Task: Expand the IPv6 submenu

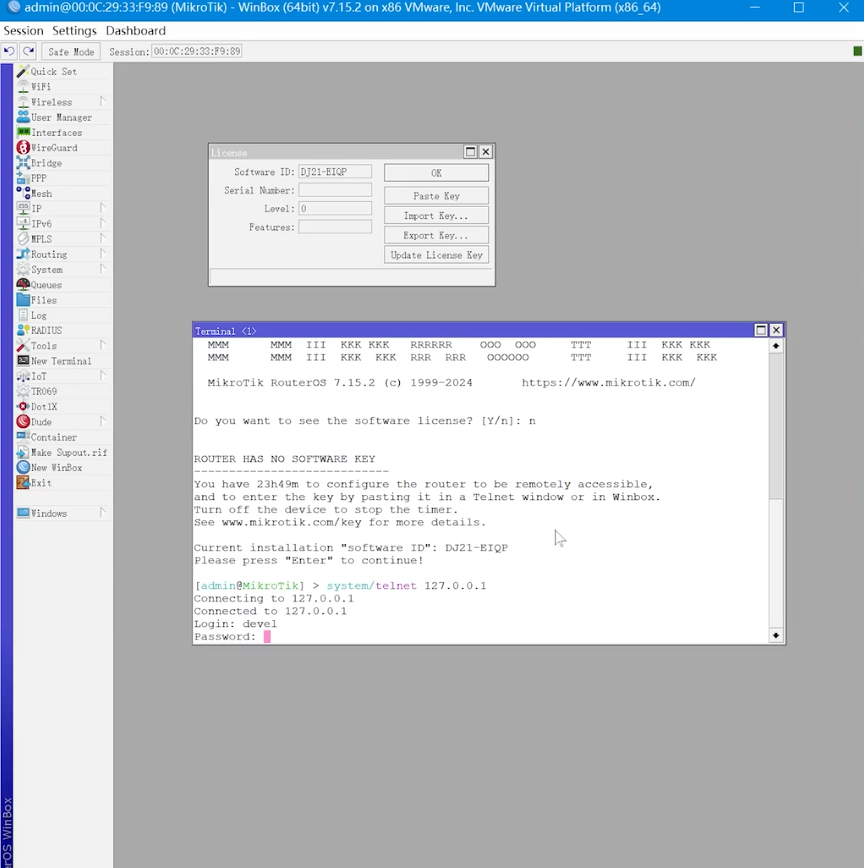Action: (x=103, y=223)
